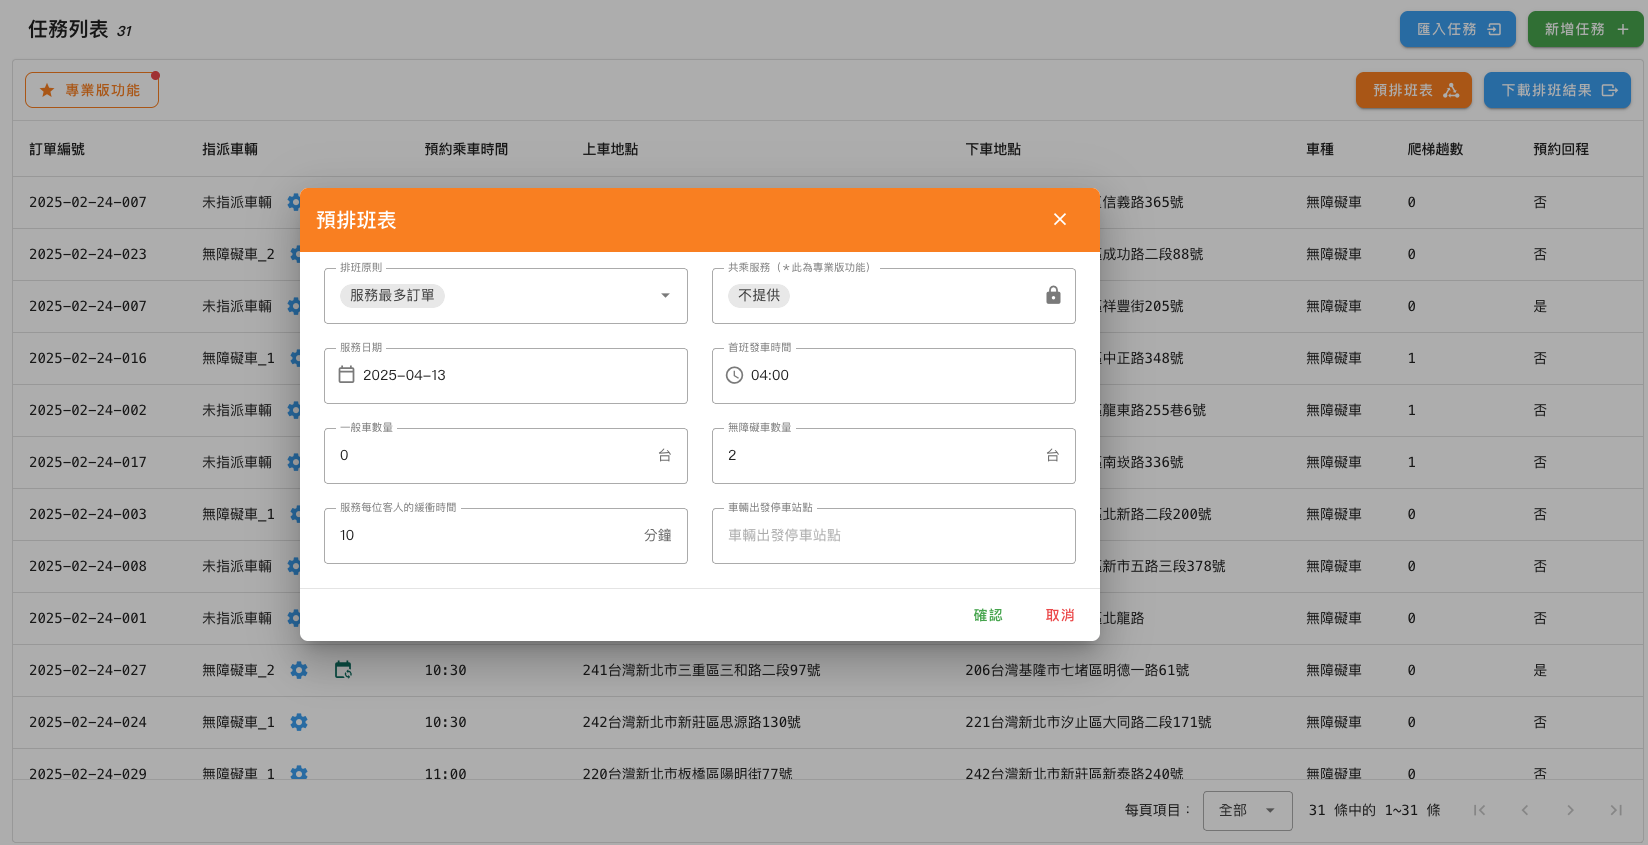This screenshot has width=1648, height=845.
Task: Click the 不提供 chip in 共乘服務
Action: [x=759, y=296]
